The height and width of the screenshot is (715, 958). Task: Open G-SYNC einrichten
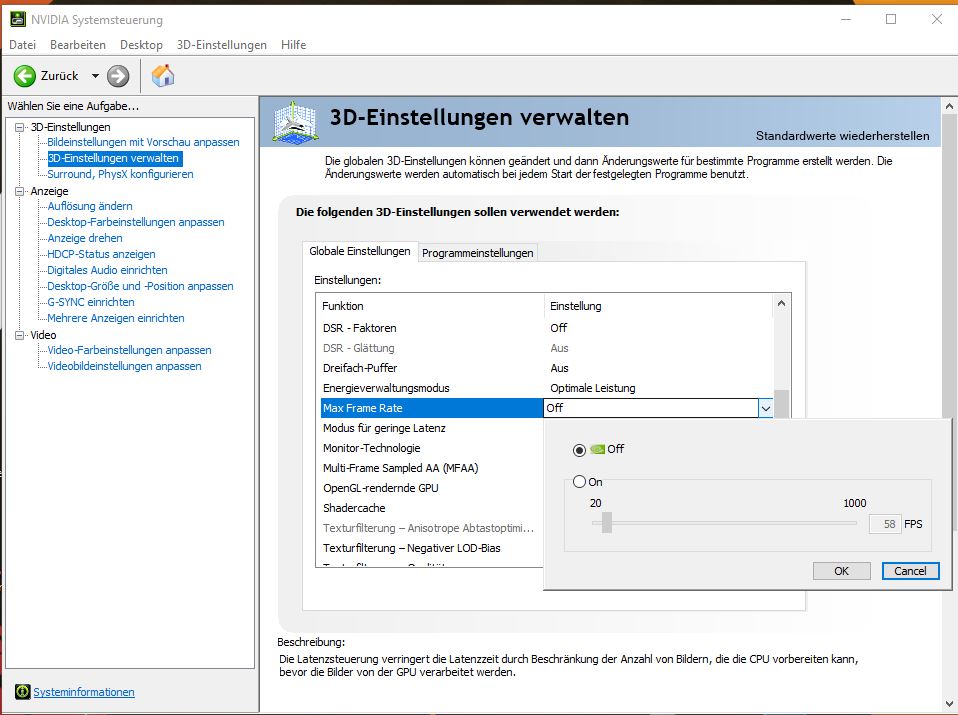[x=91, y=302]
